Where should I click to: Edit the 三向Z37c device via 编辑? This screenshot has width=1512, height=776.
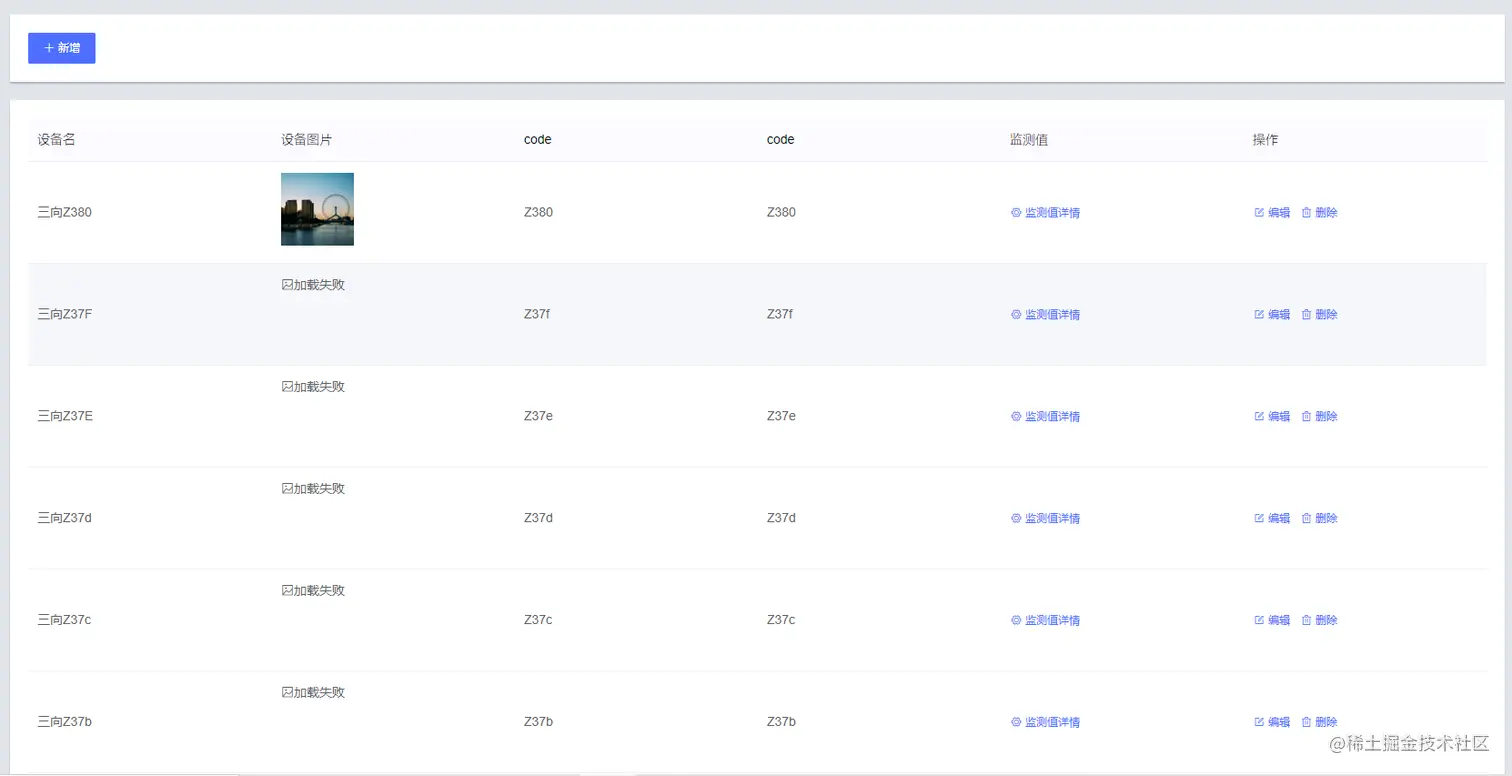click(x=1272, y=621)
